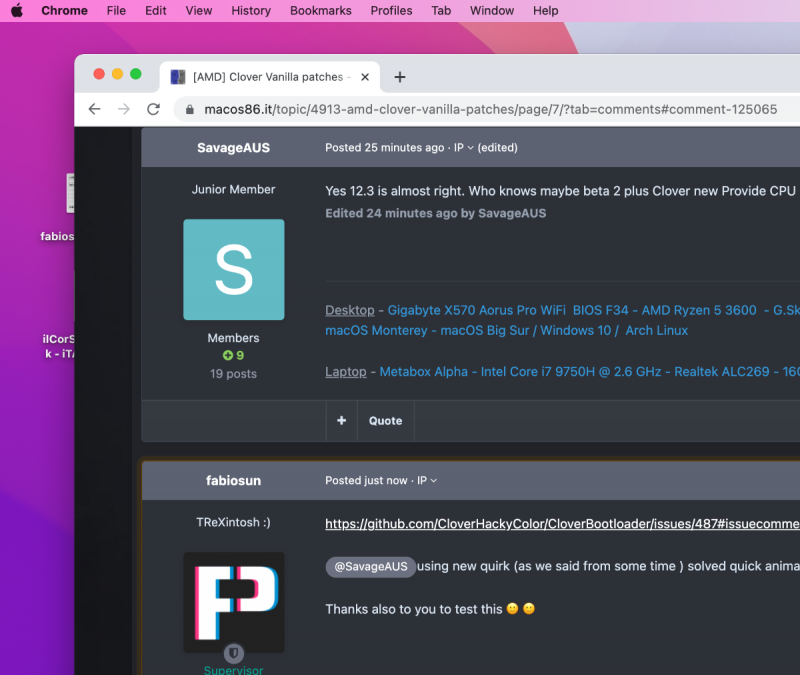Click the Supervisor shield badge icon

(234, 653)
